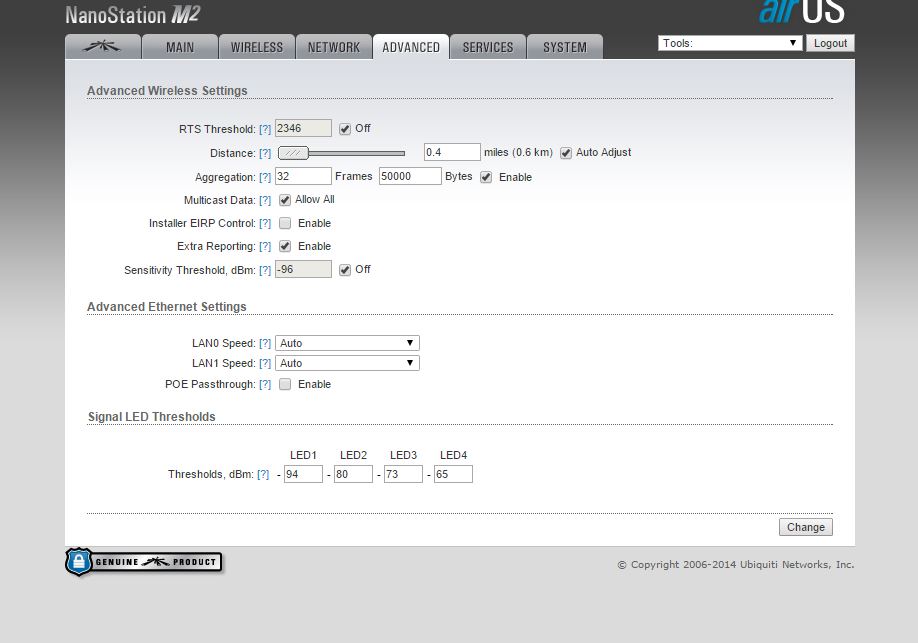
Task: Open help for LAN1 Speed
Action: pos(265,363)
